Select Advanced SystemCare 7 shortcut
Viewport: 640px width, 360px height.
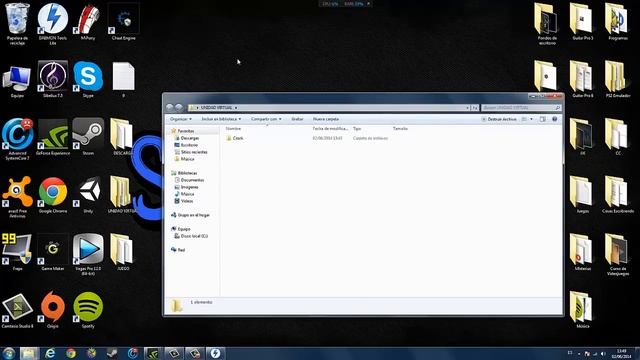coord(17,139)
